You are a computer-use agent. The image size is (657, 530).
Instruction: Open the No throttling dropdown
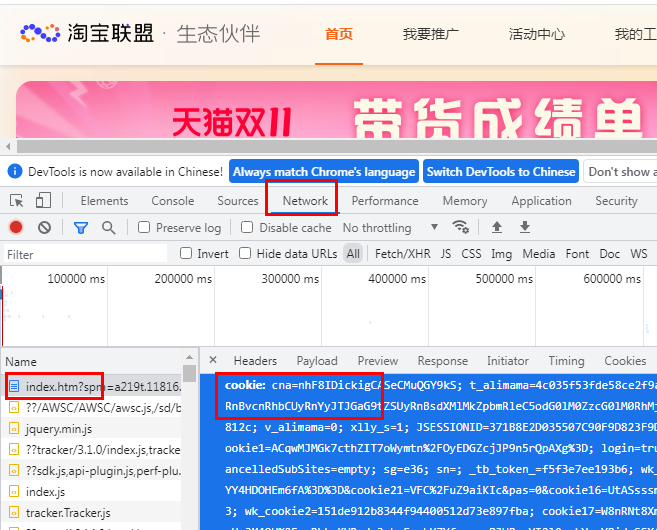coord(390,228)
